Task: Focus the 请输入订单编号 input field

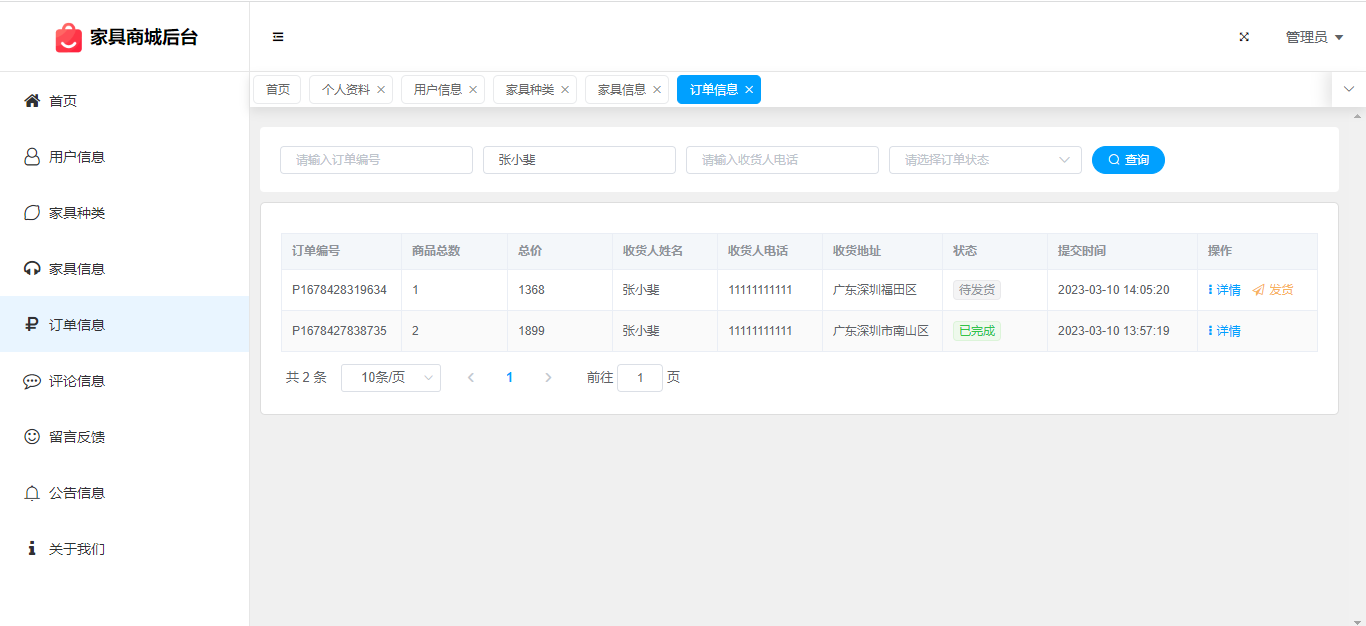Action: (376, 160)
